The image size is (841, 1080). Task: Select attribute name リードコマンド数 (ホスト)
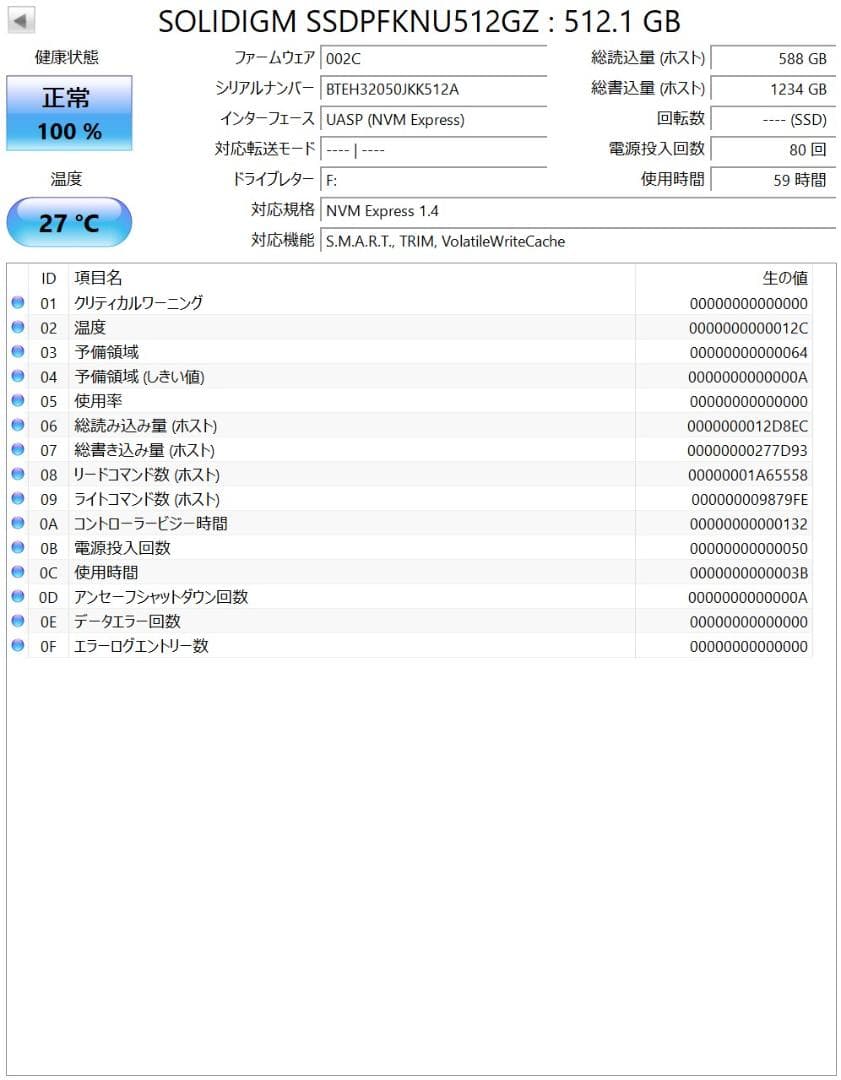147,474
